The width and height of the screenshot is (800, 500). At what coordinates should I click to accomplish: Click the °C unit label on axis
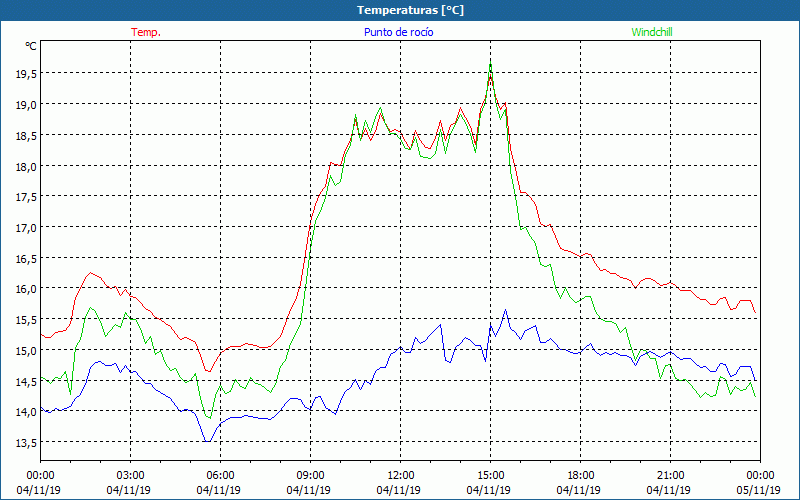pos(31,46)
